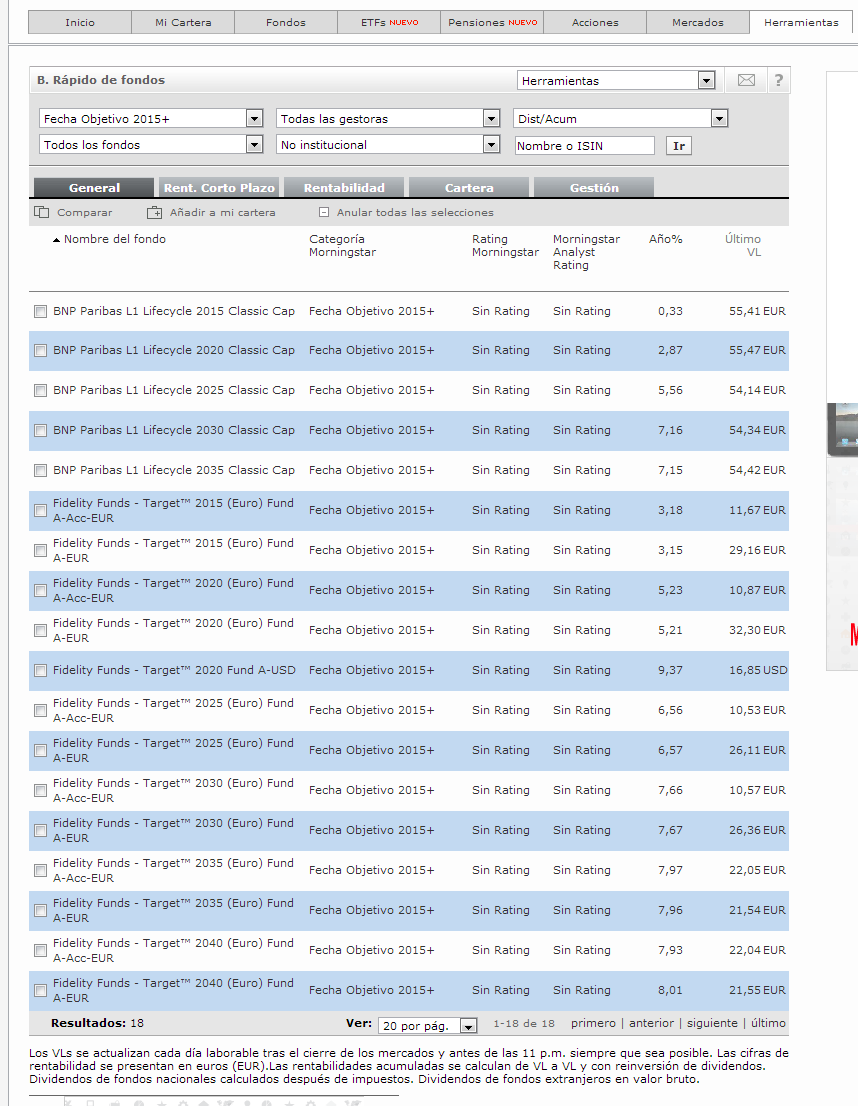
Task: Click the Resultados: 18 label
Action: click(x=97, y=1023)
